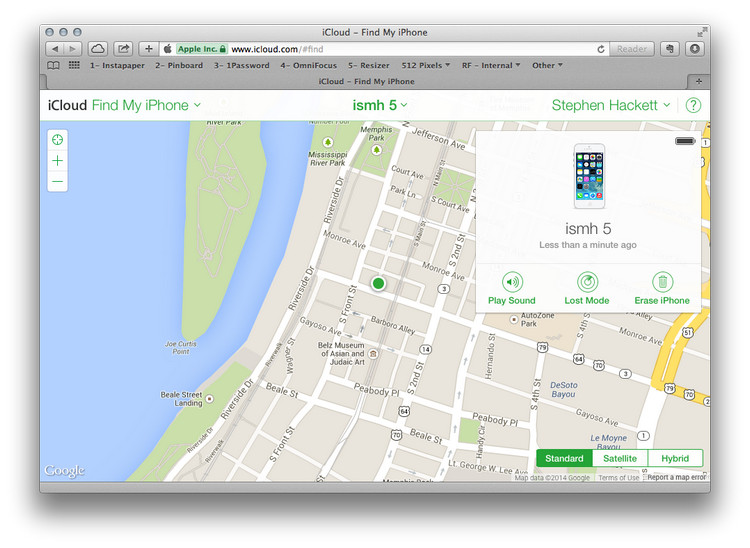
Task: Open the iCloud tabs cloud button
Action: tap(98, 49)
